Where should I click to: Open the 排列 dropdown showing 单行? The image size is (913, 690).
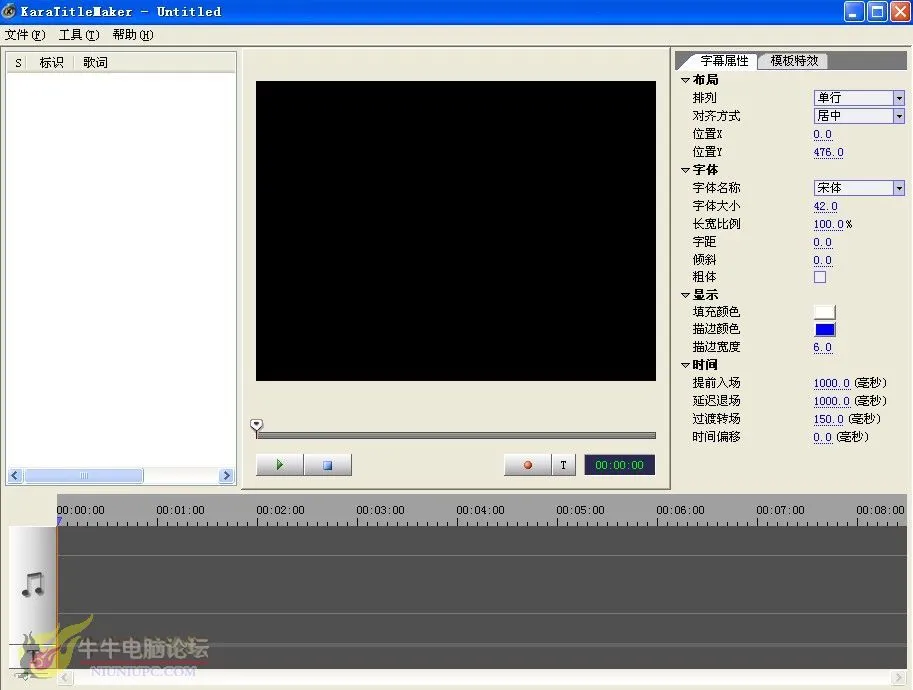point(898,98)
